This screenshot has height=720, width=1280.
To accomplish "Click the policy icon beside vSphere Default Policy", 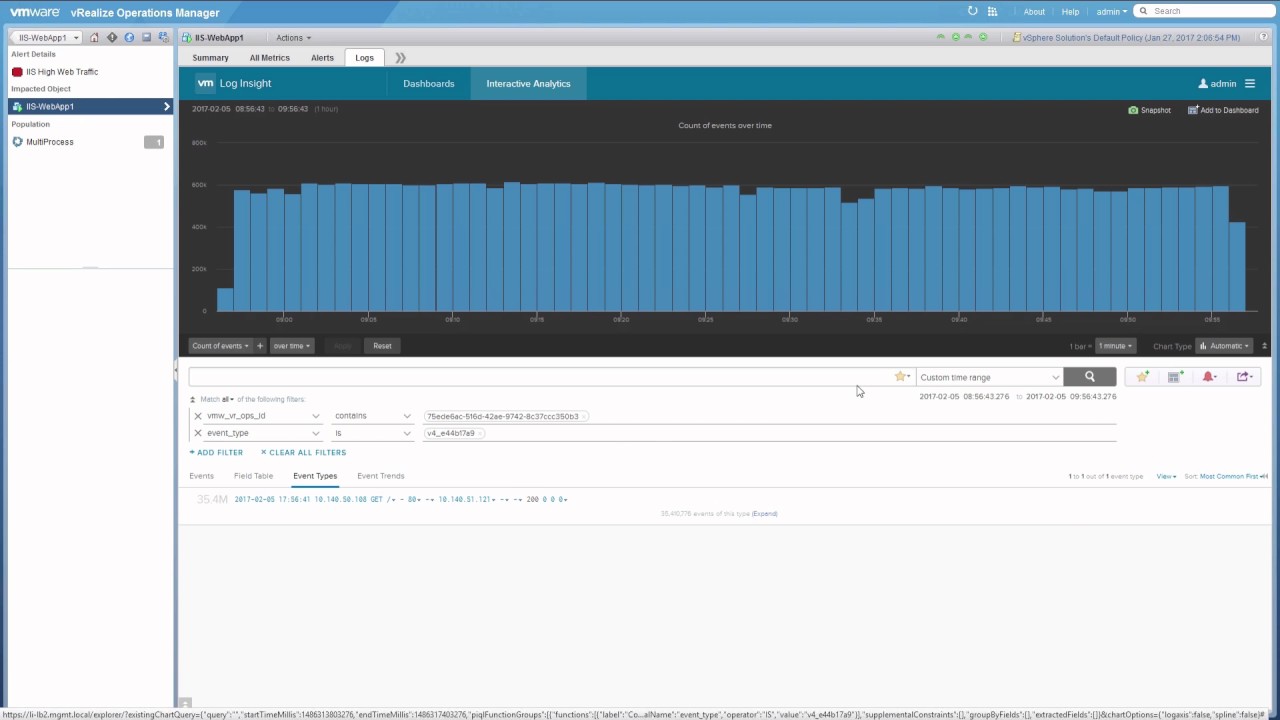I will 1017,37.
